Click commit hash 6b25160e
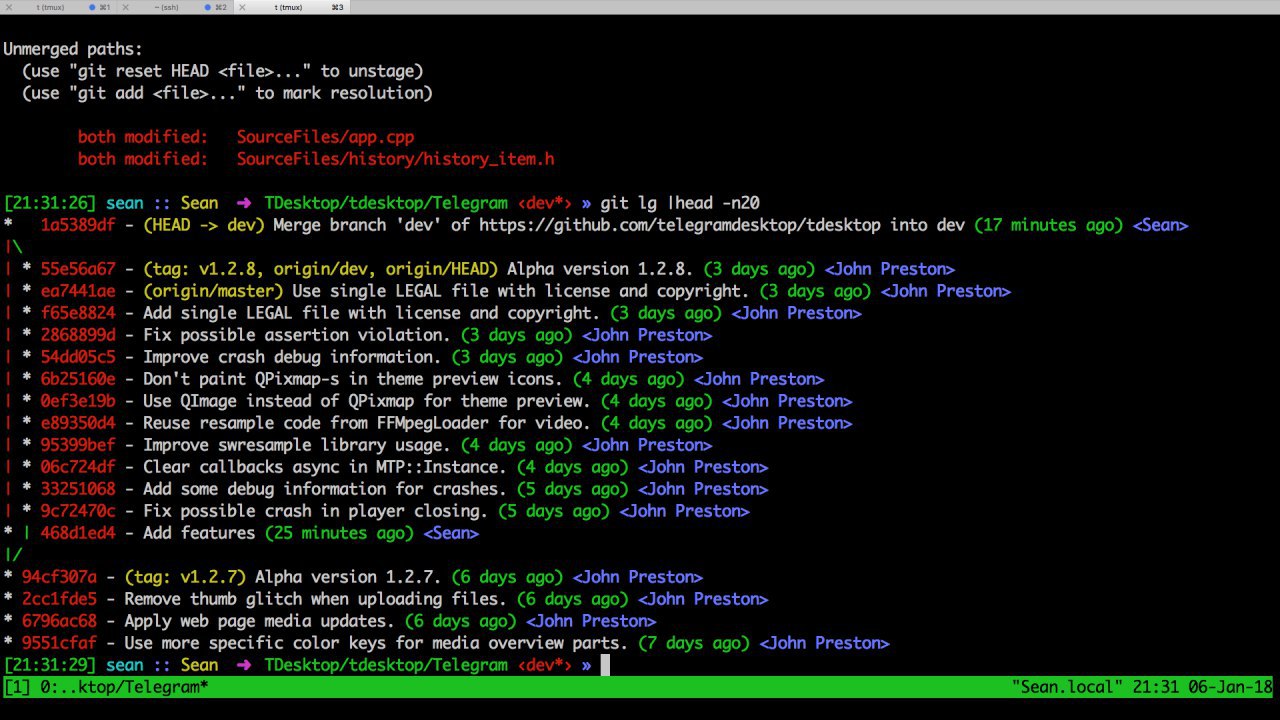This screenshot has width=1280, height=720. [78, 379]
